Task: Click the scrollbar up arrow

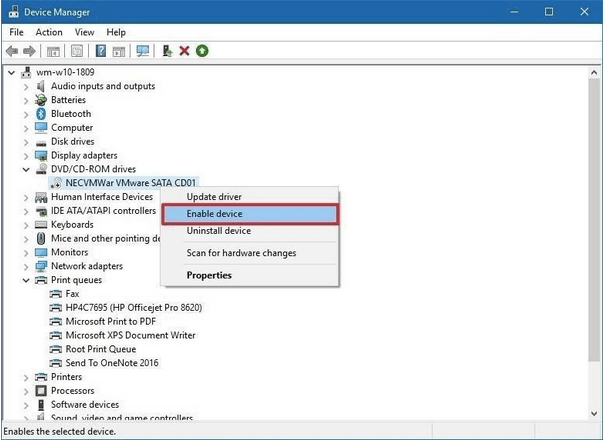Action: [594, 72]
